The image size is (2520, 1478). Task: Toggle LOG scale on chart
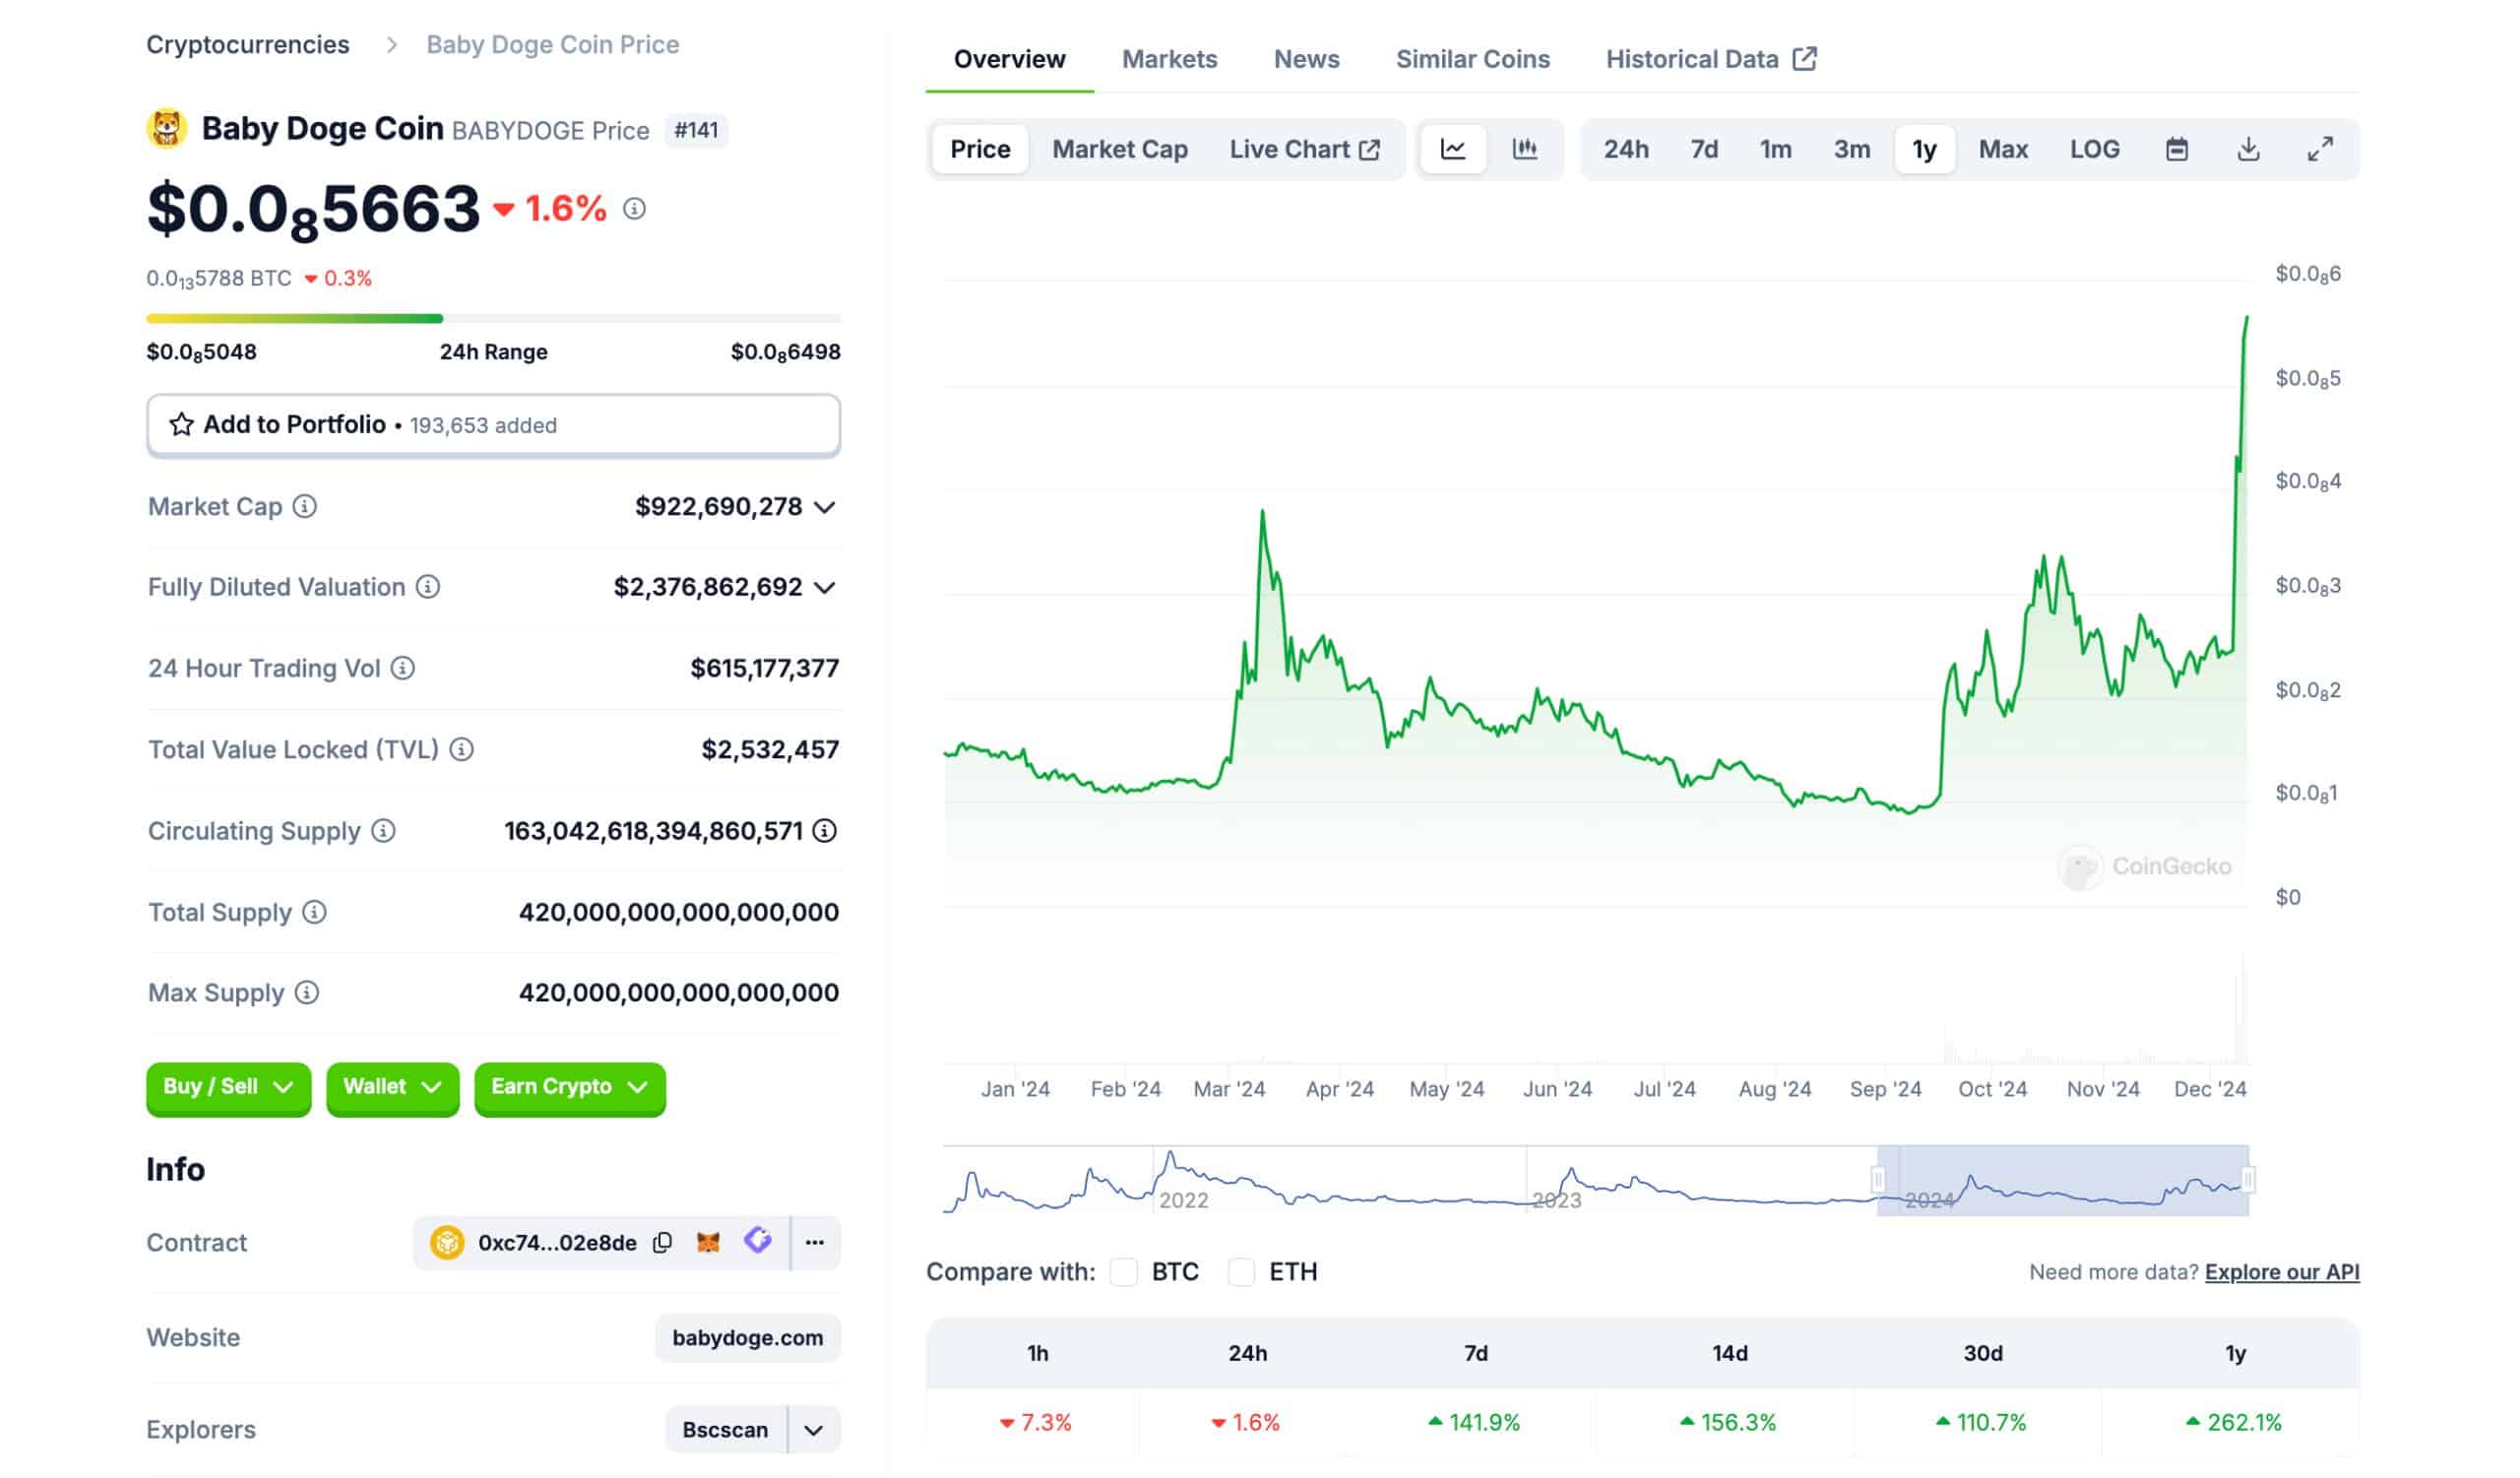[x=2094, y=149]
